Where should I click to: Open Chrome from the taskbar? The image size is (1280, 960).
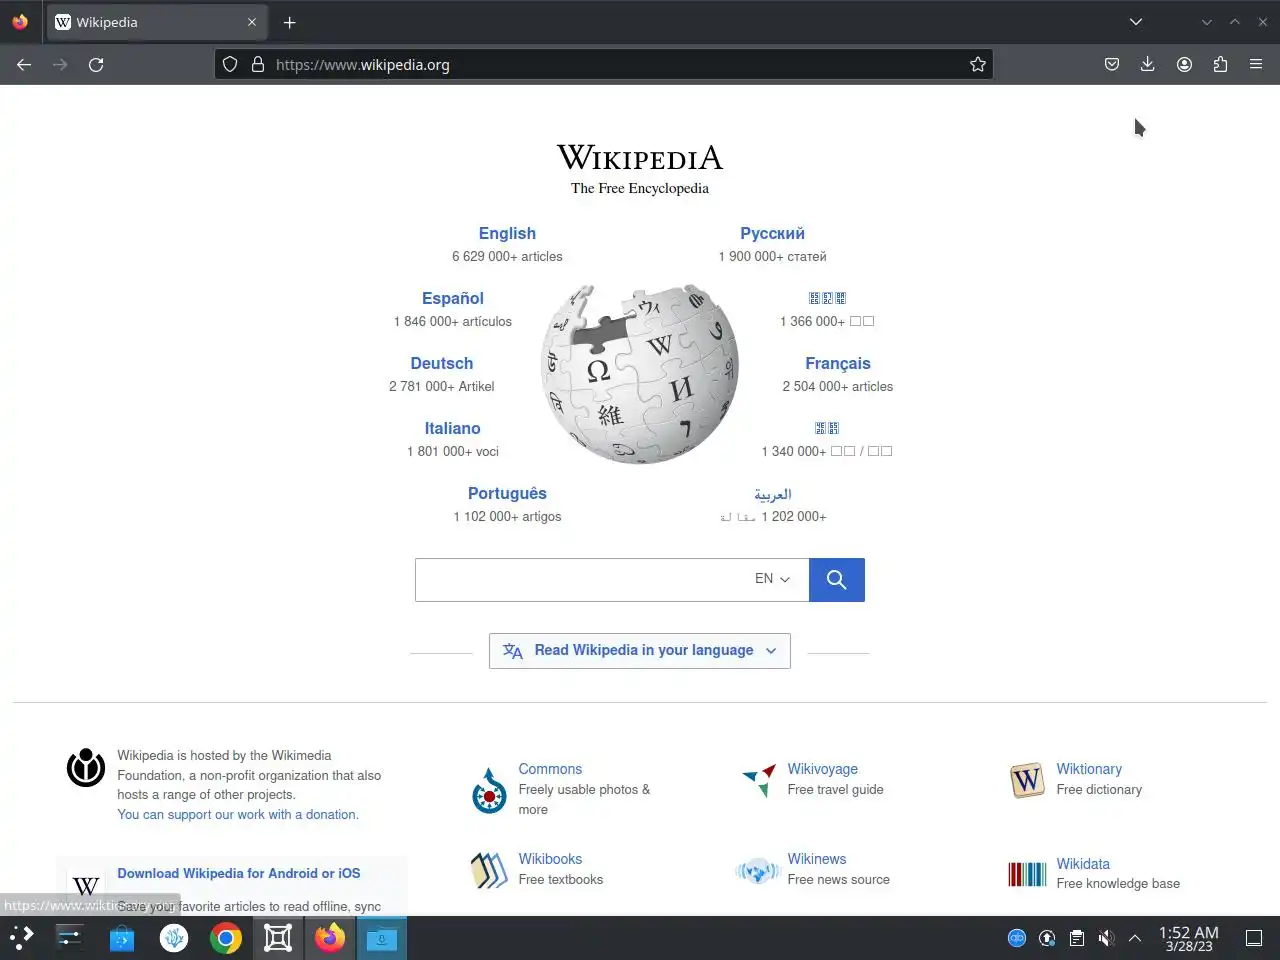pyautogui.click(x=226, y=938)
